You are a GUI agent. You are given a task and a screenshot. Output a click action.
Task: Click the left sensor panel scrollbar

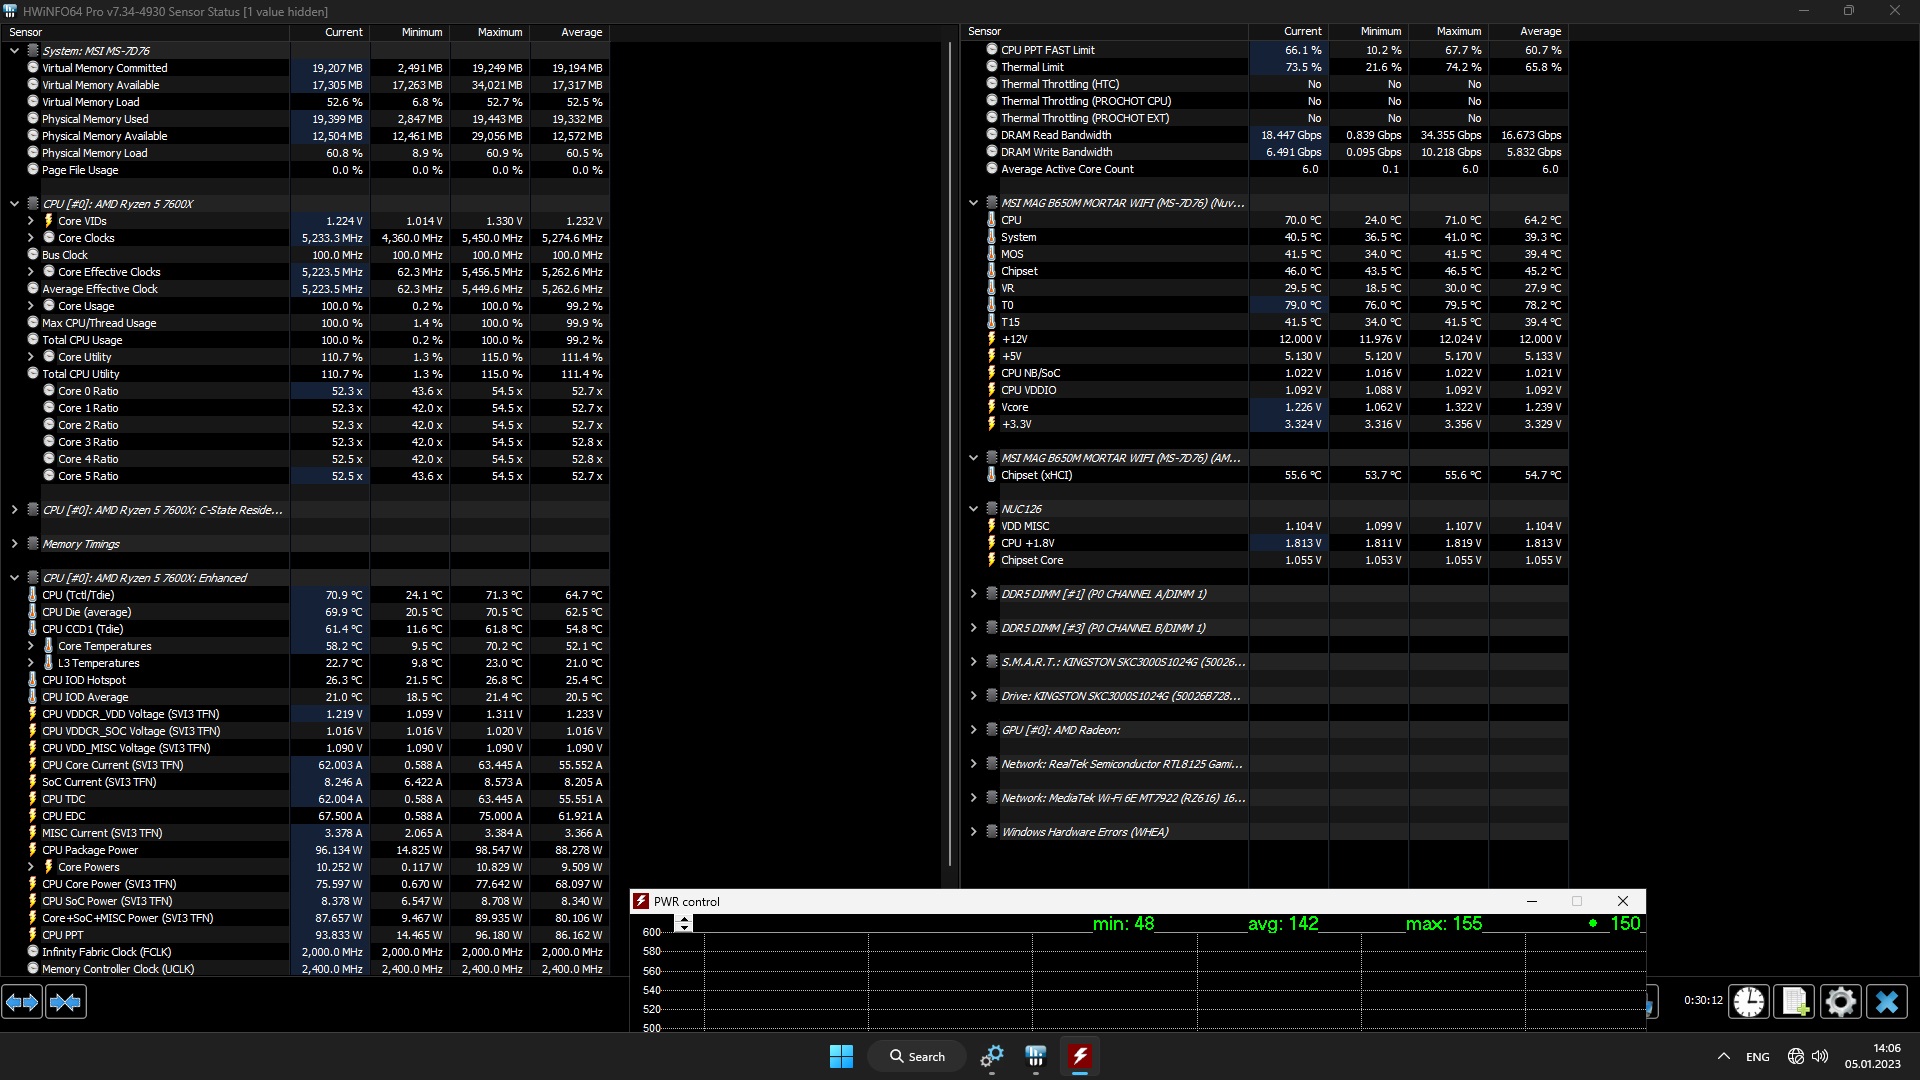949,450
